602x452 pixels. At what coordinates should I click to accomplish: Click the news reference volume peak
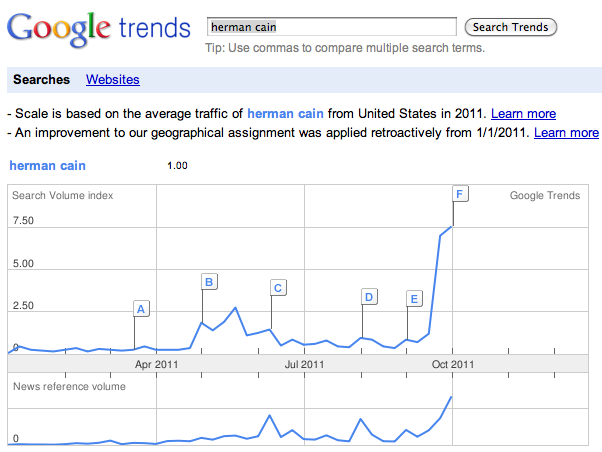(452, 397)
